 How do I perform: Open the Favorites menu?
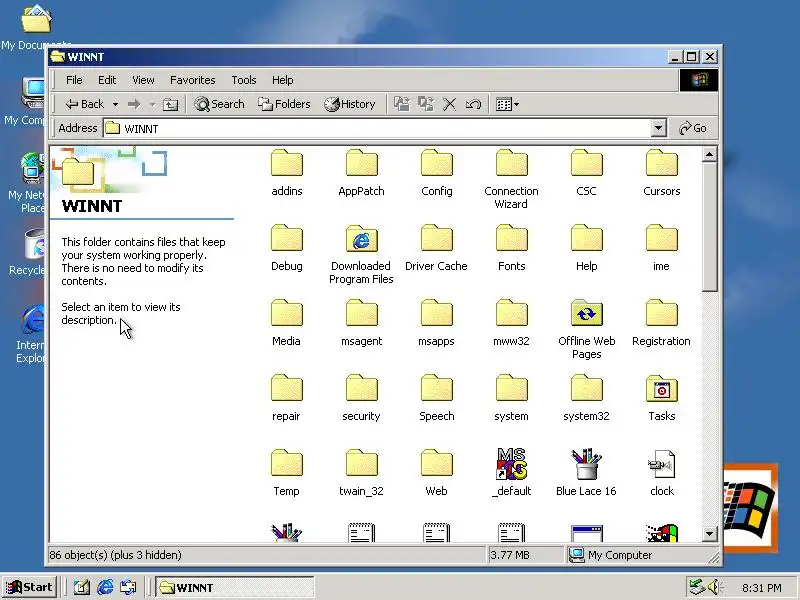(x=192, y=80)
